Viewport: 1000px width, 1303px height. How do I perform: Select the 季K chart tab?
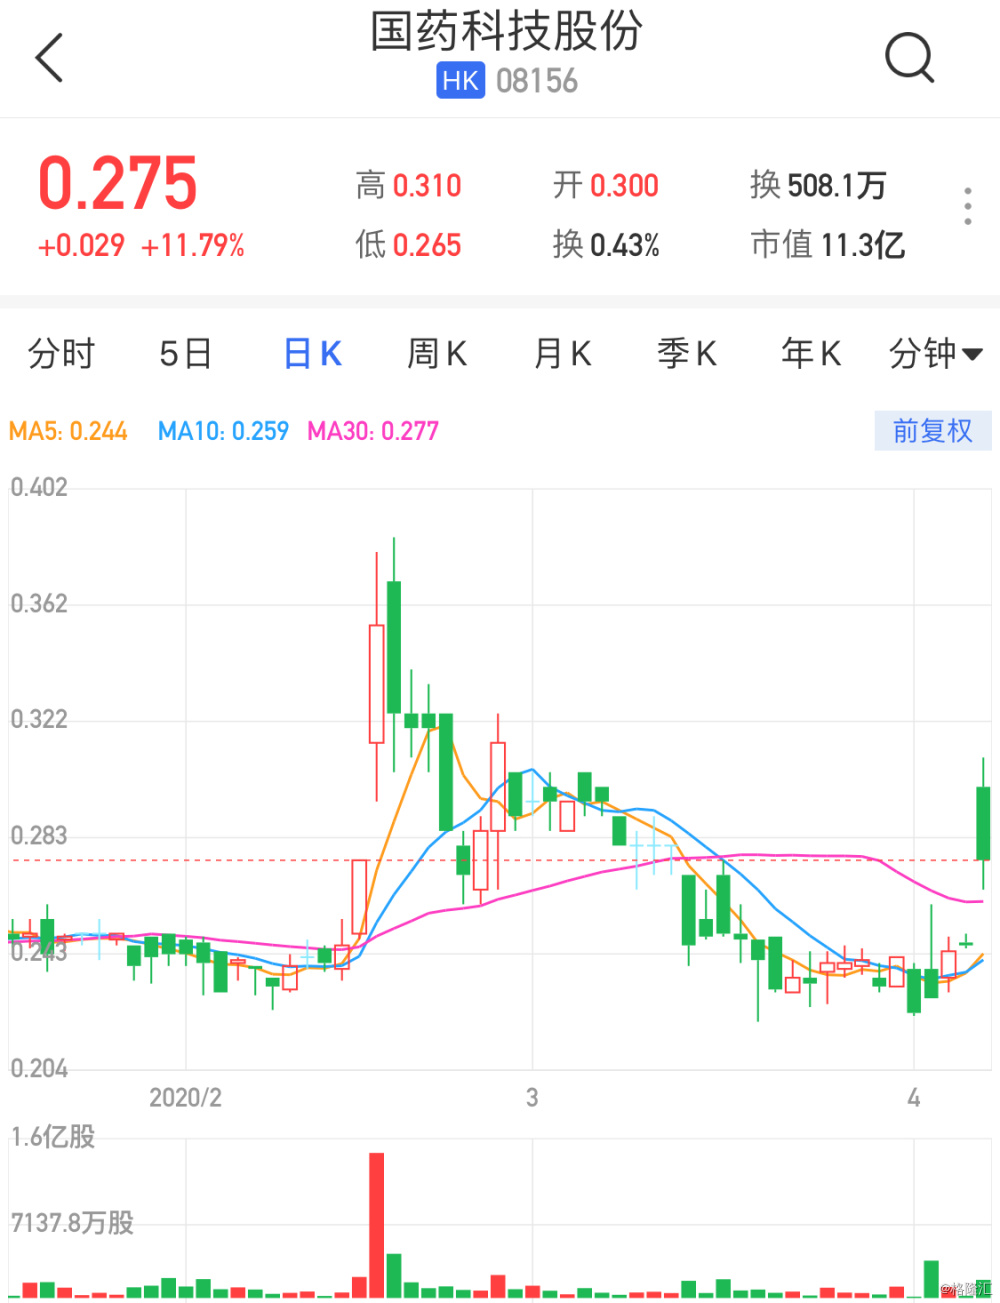point(687,353)
